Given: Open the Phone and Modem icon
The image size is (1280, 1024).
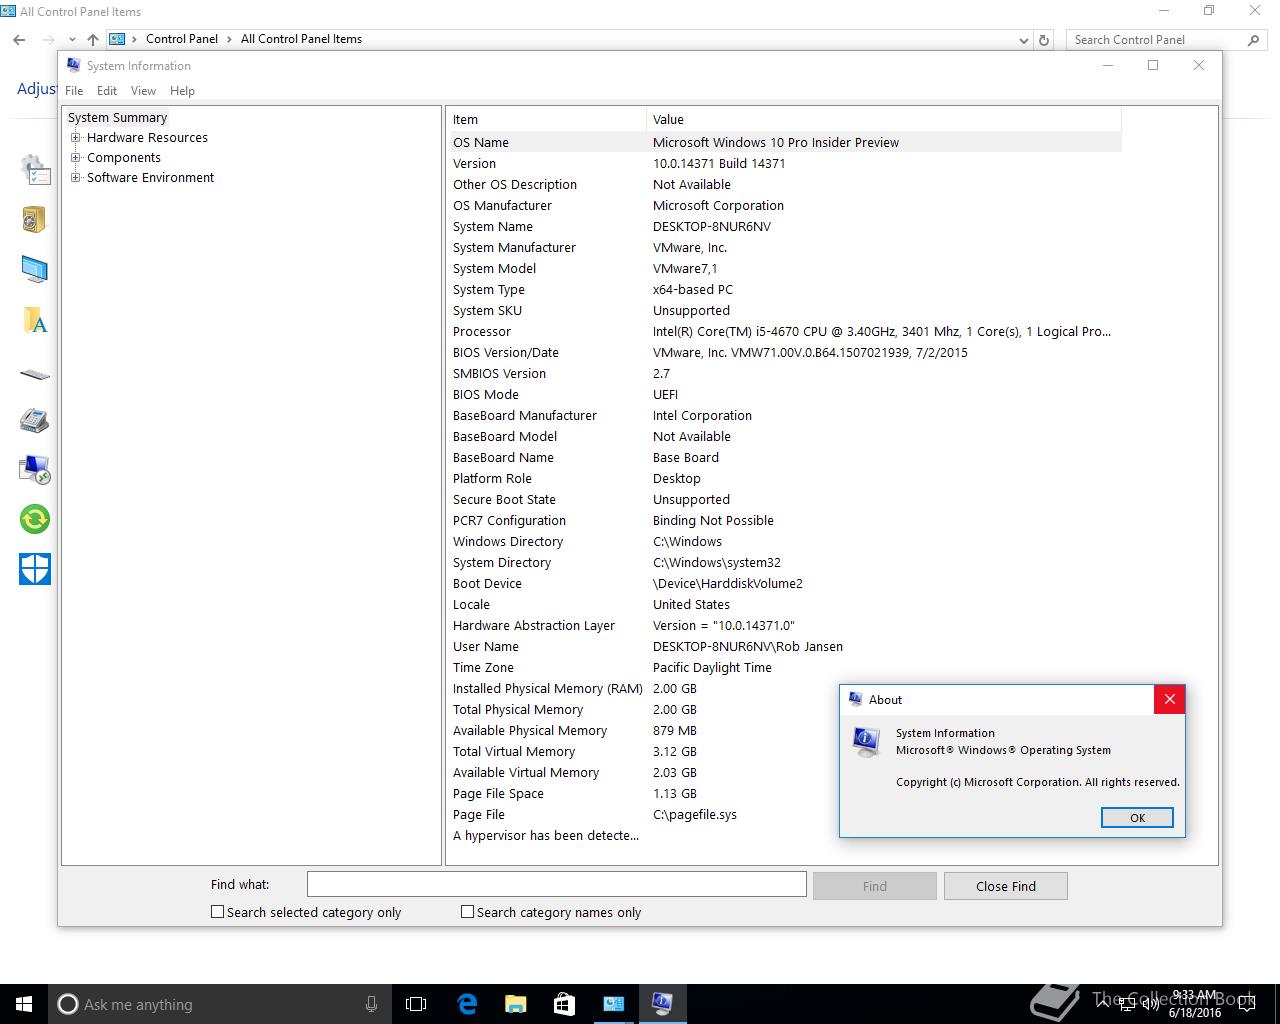Looking at the screenshot, I should click(34, 420).
